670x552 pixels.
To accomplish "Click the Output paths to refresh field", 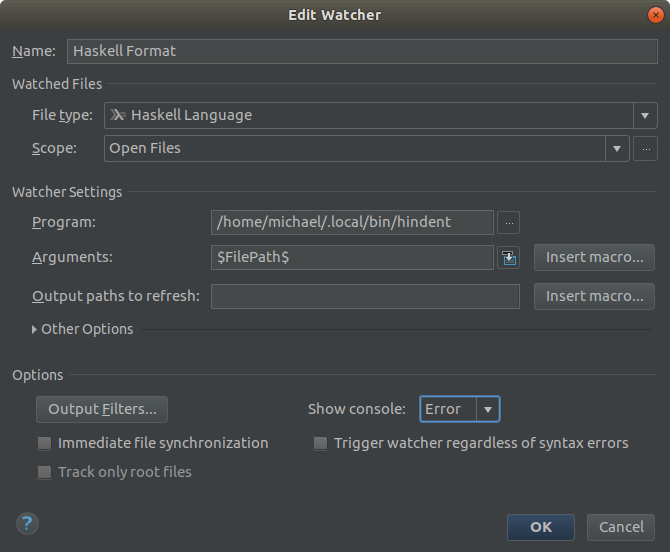I will [x=365, y=296].
